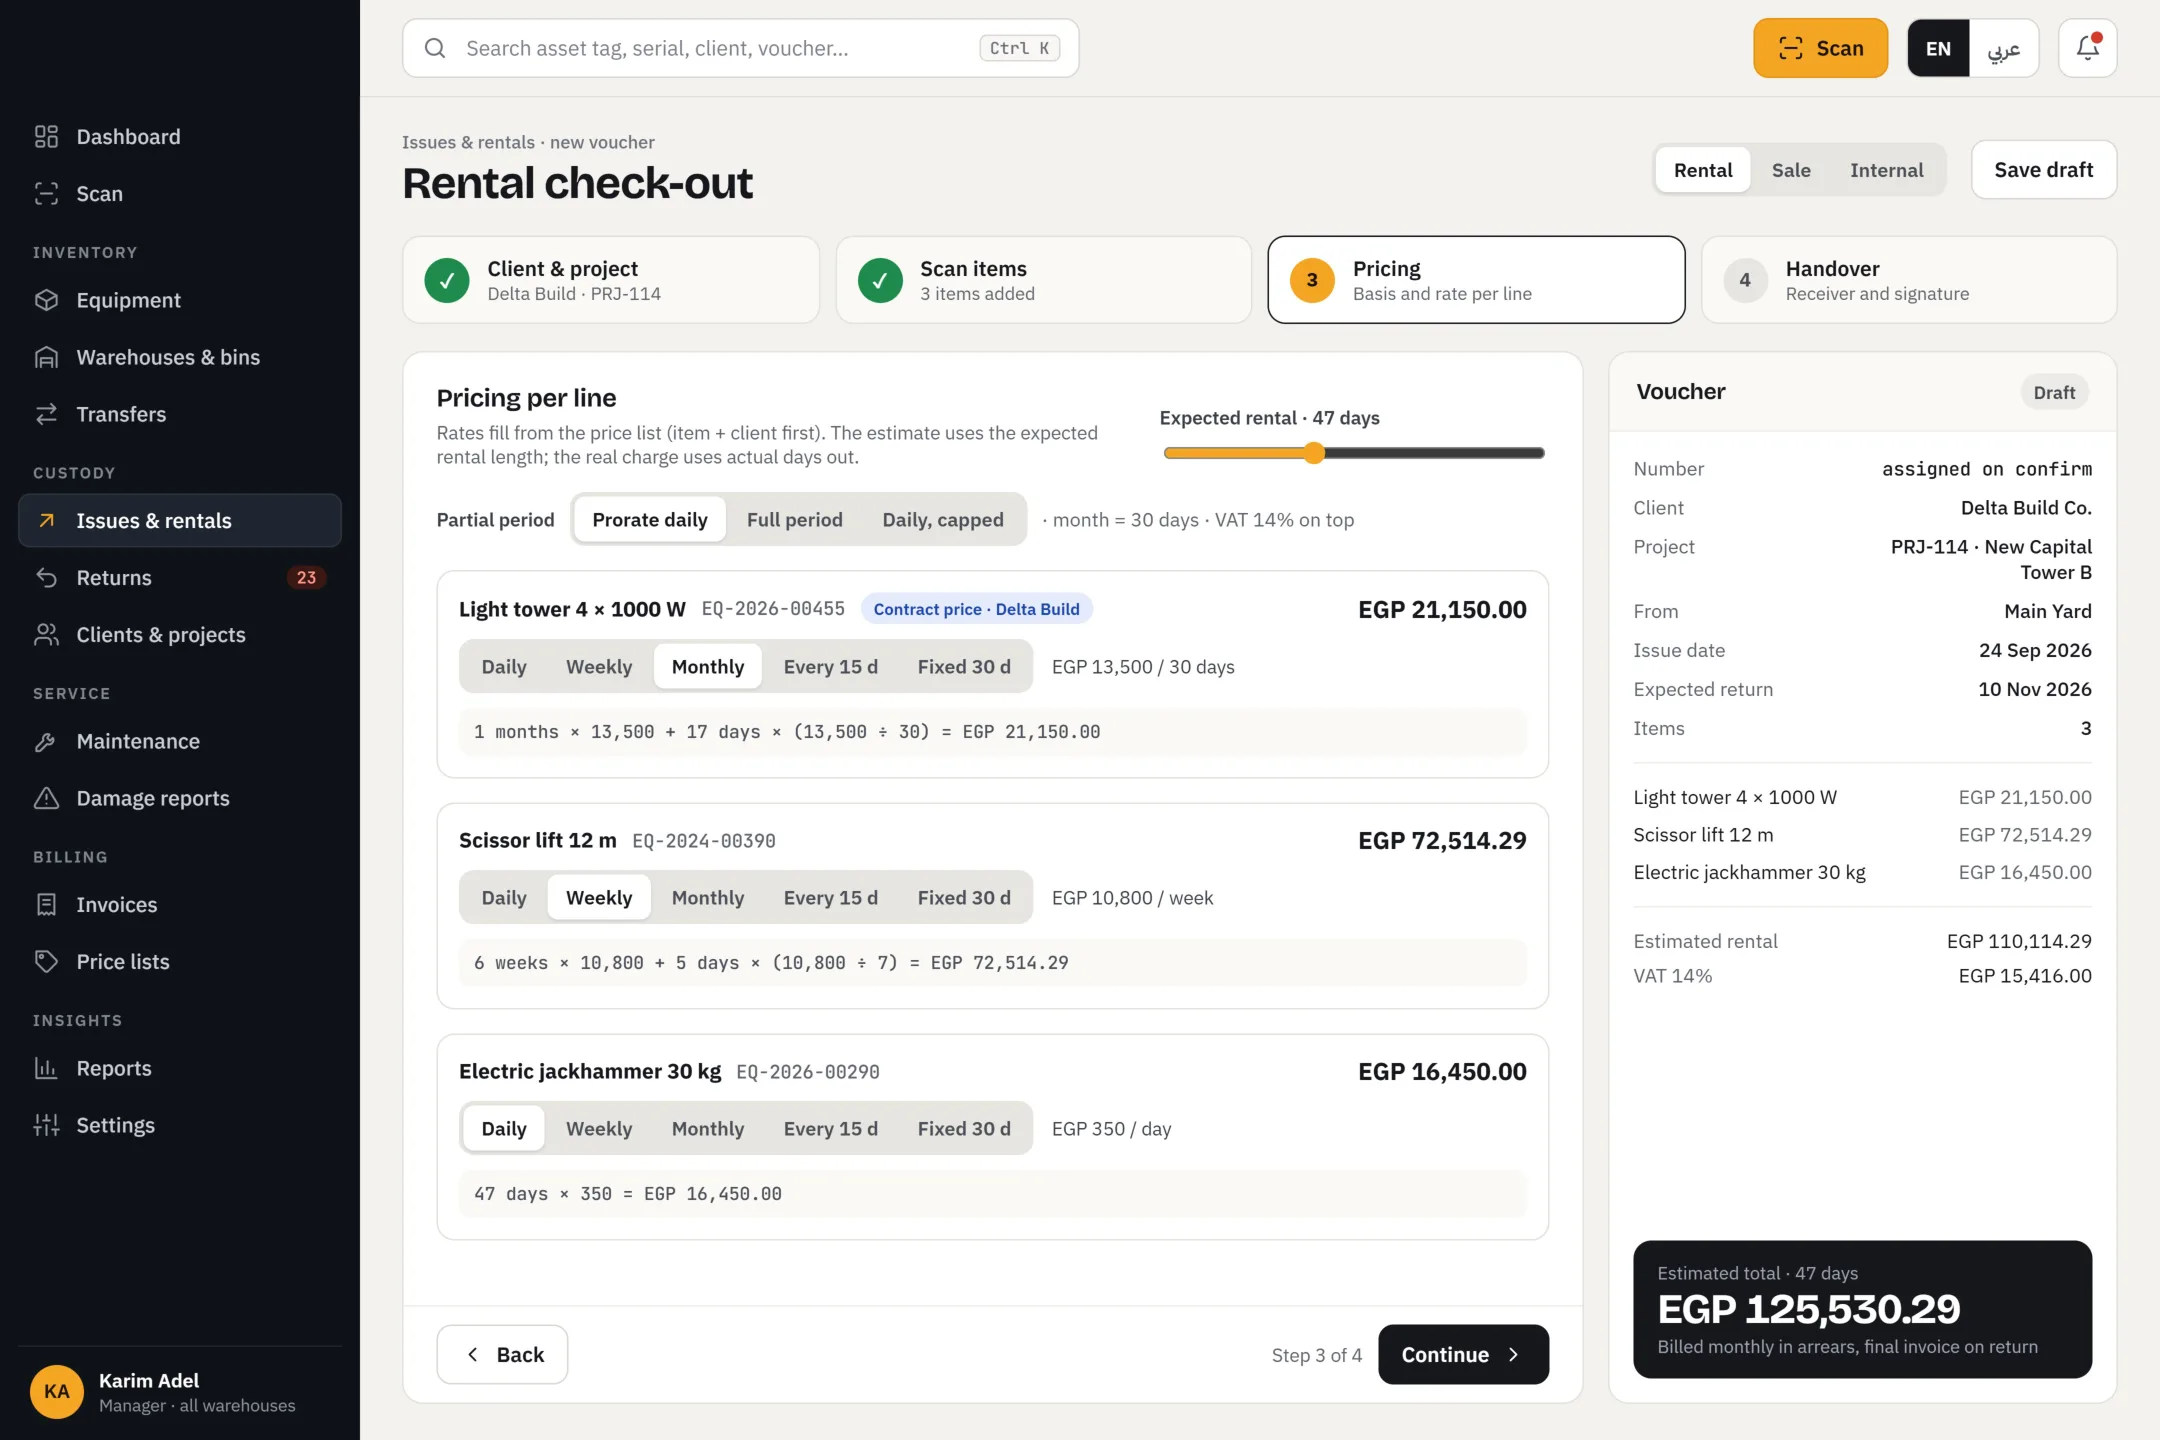Click the expected rental slider handle
Screen dimensions: 2160x1440
1314,453
